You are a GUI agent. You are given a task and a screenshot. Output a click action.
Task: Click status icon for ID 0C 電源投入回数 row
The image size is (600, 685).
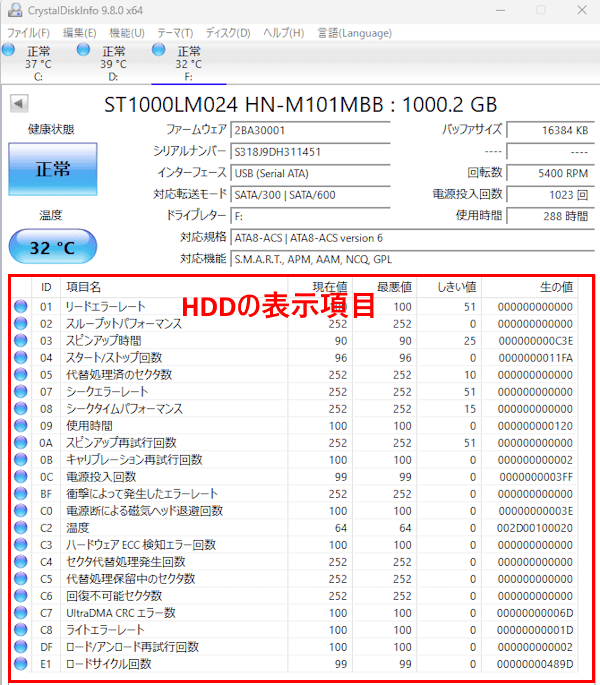[x=21, y=477]
